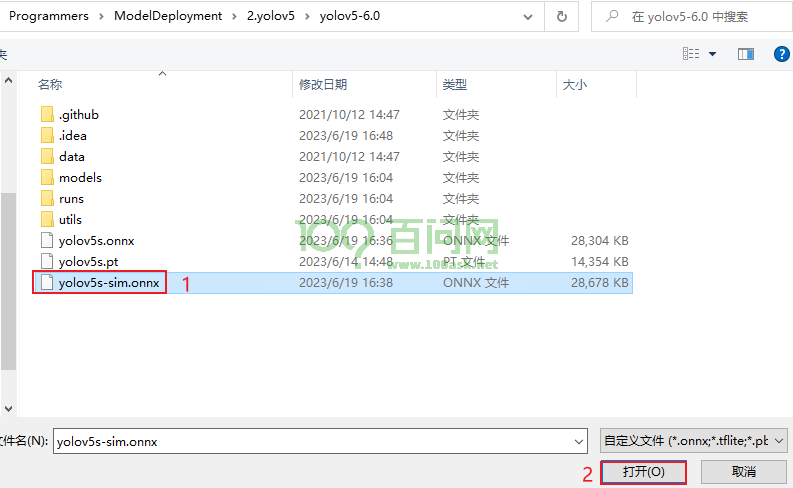Image resolution: width=793 pixels, height=488 pixels.
Task: Click the 打开(O) button
Action: 643,471
